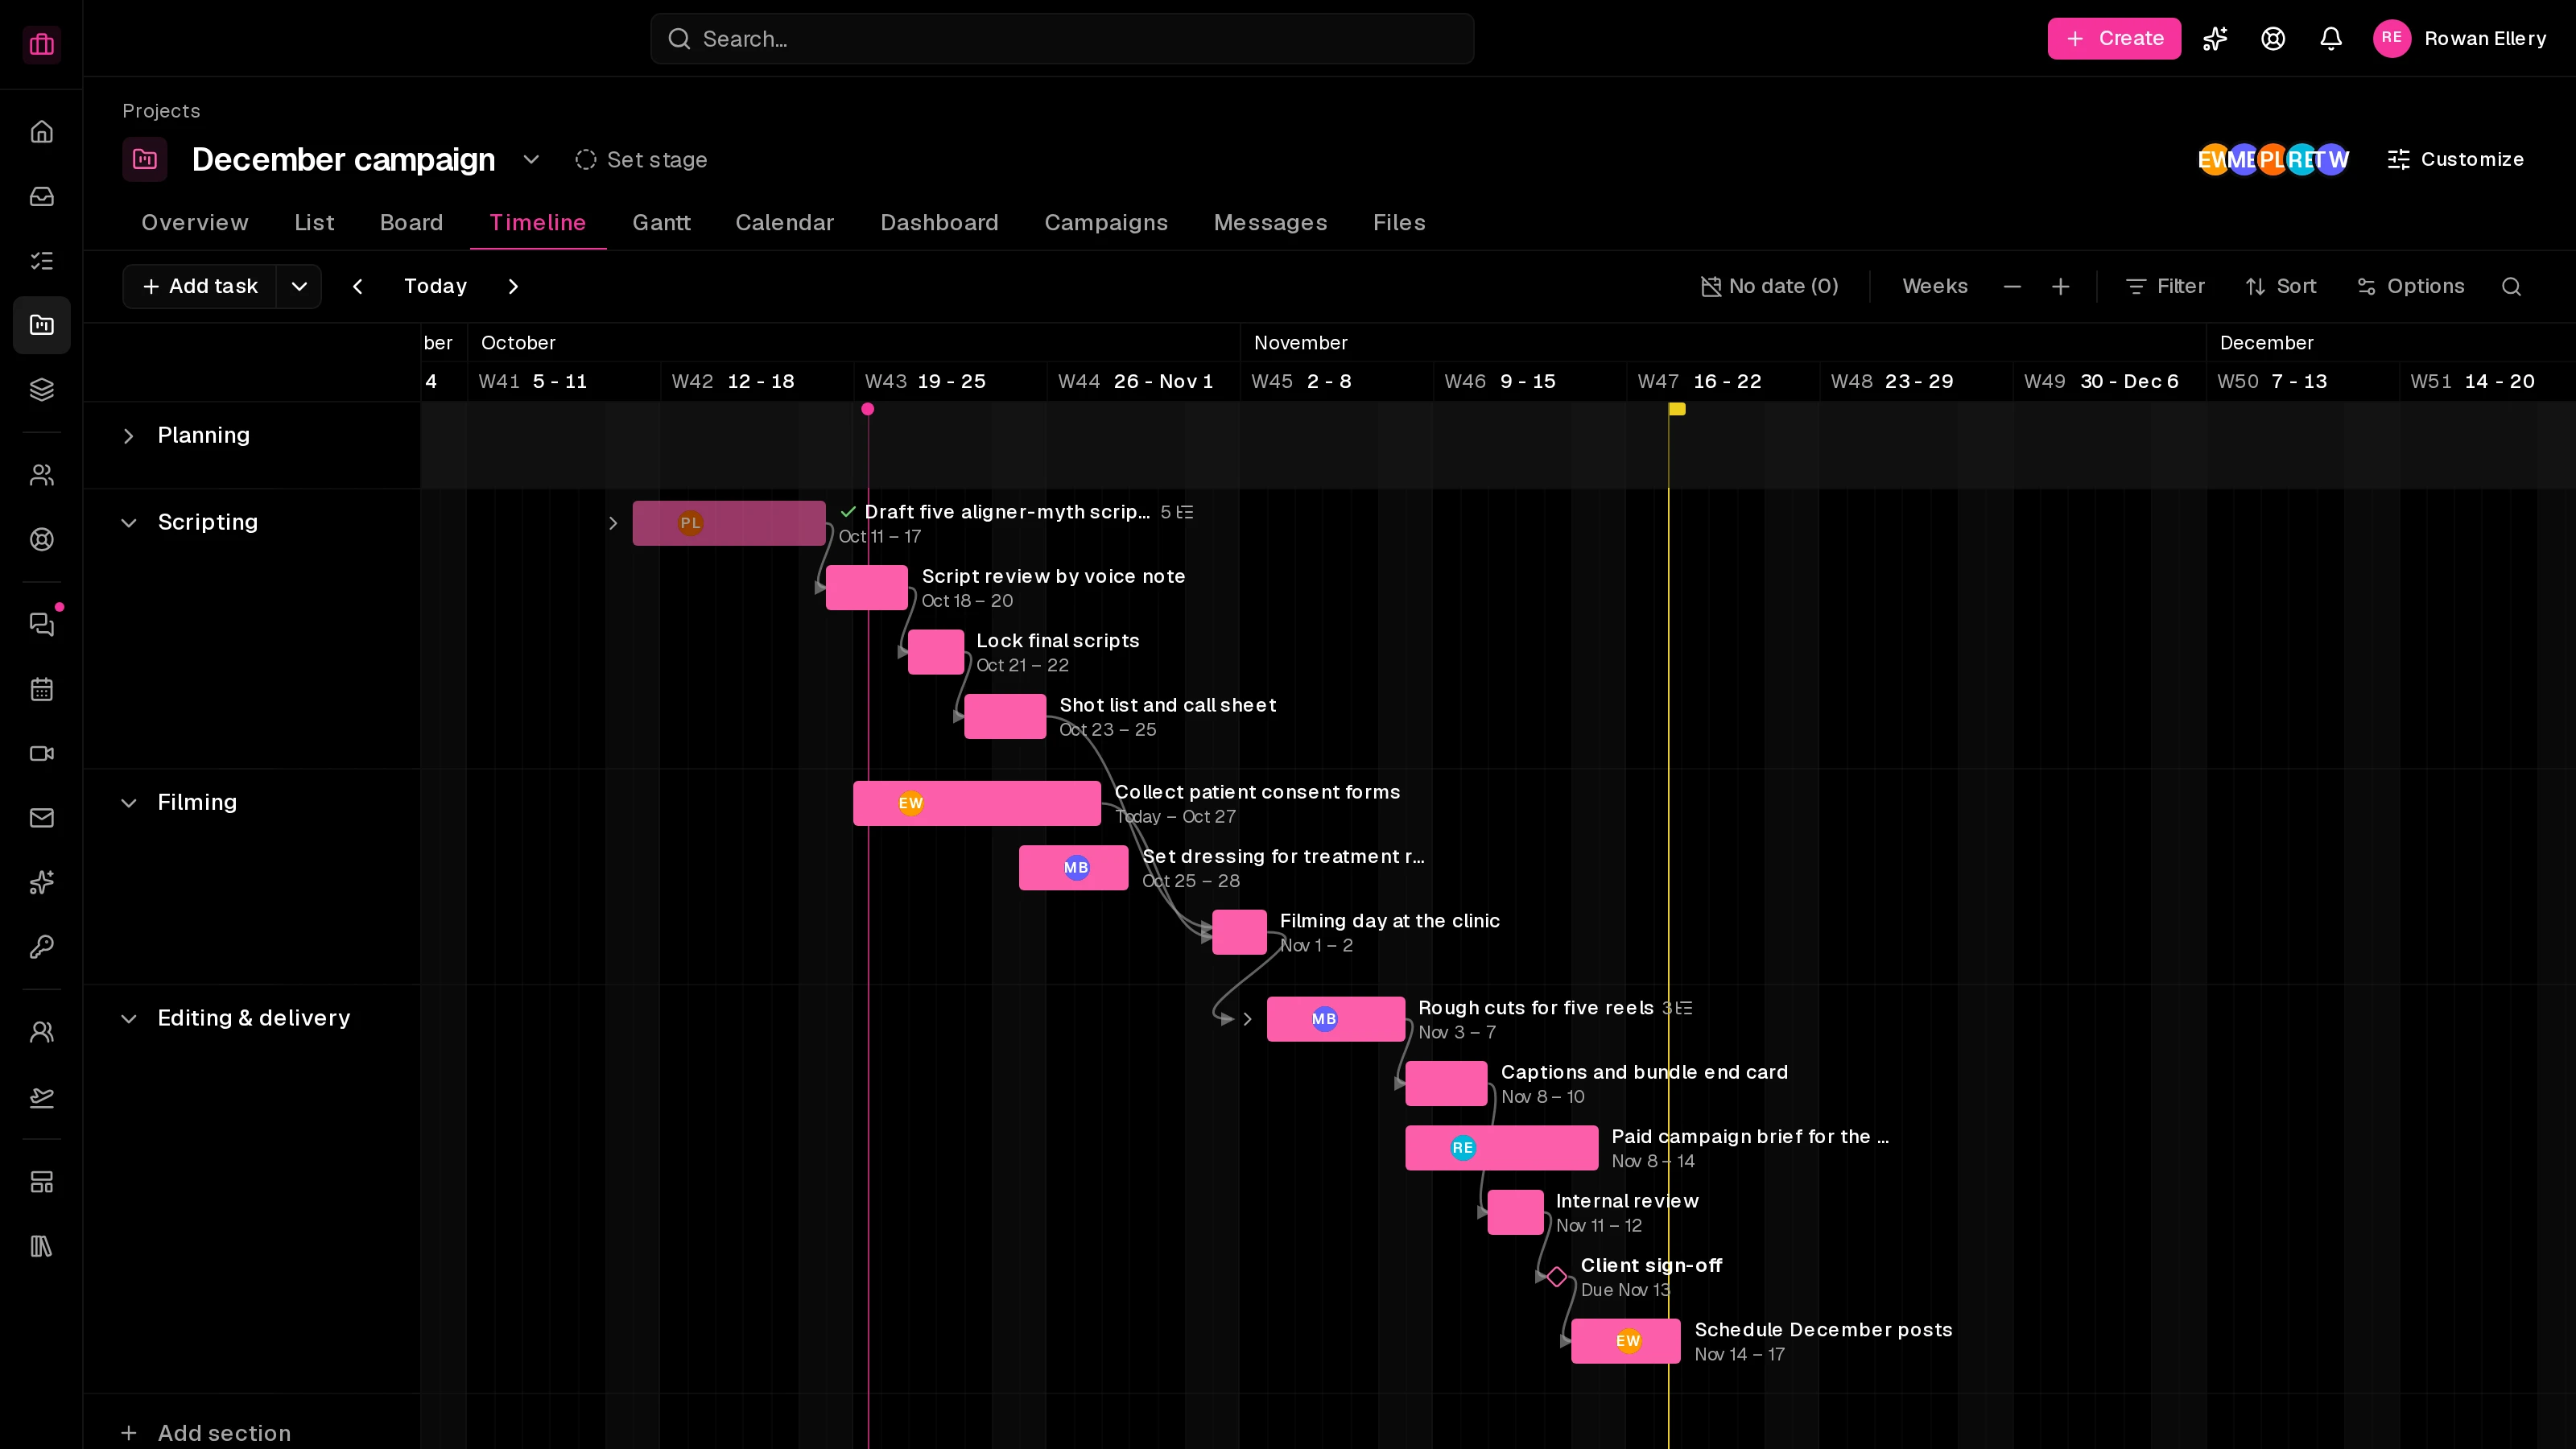The width and height of the screenshot is (2576, 1449).
Task: Select the Filming day at the clinic bar
Action: point(1239,932)
